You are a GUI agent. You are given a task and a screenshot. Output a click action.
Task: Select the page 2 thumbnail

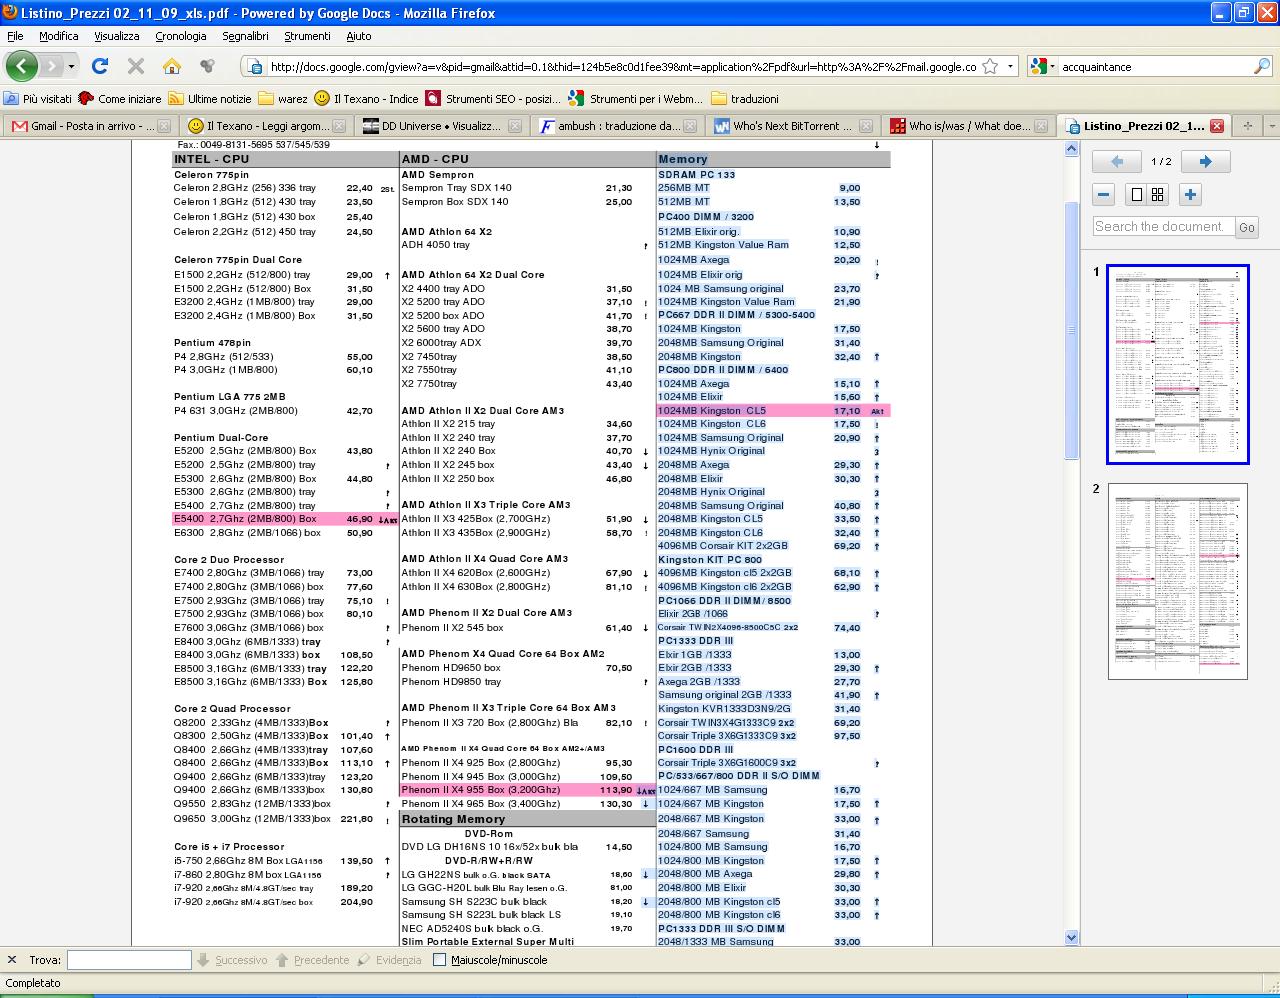point(1177,581)
